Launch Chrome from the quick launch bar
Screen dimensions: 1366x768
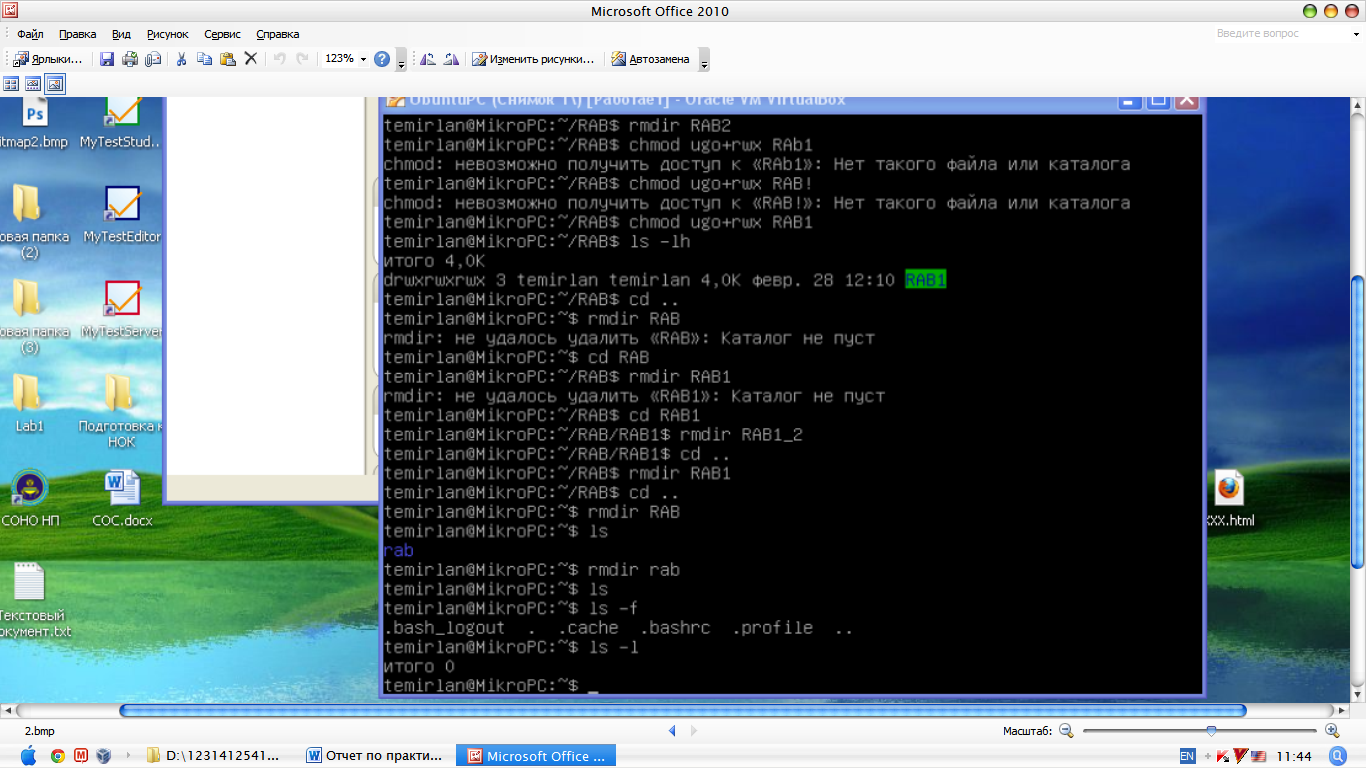pos(58,756)
